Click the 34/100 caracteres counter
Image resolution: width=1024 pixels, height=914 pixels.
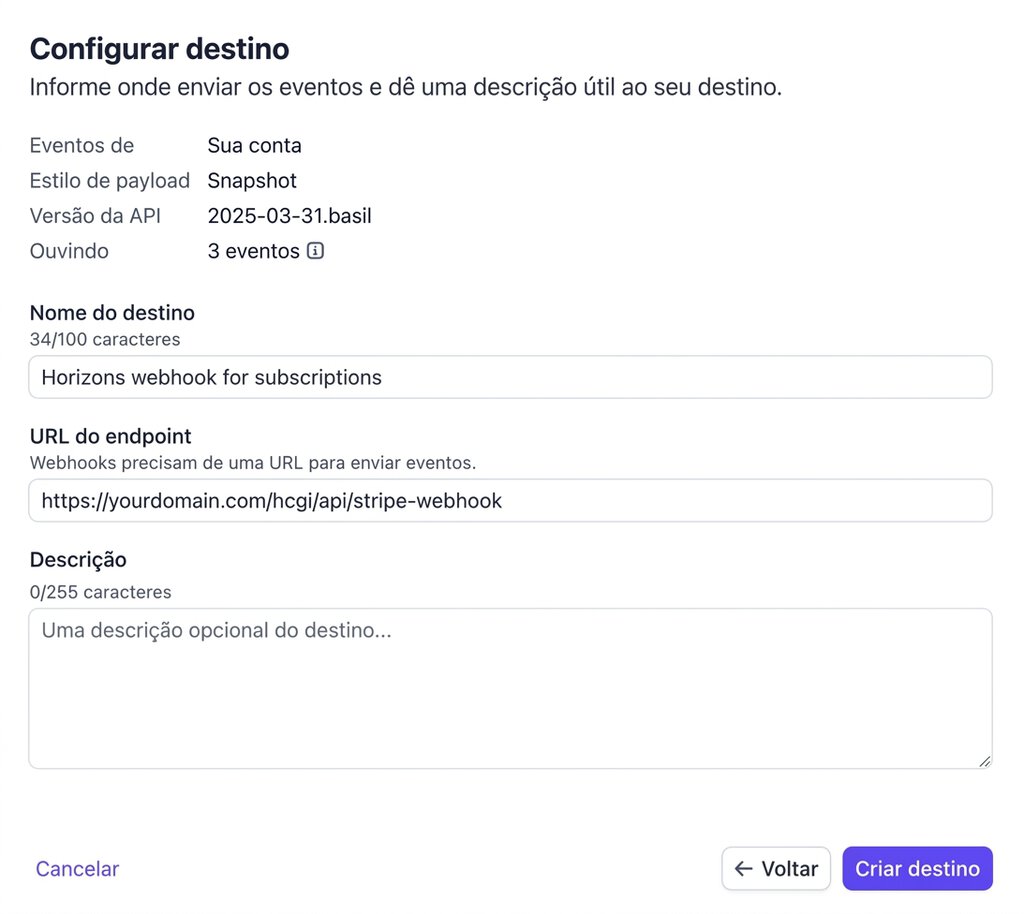104,339
